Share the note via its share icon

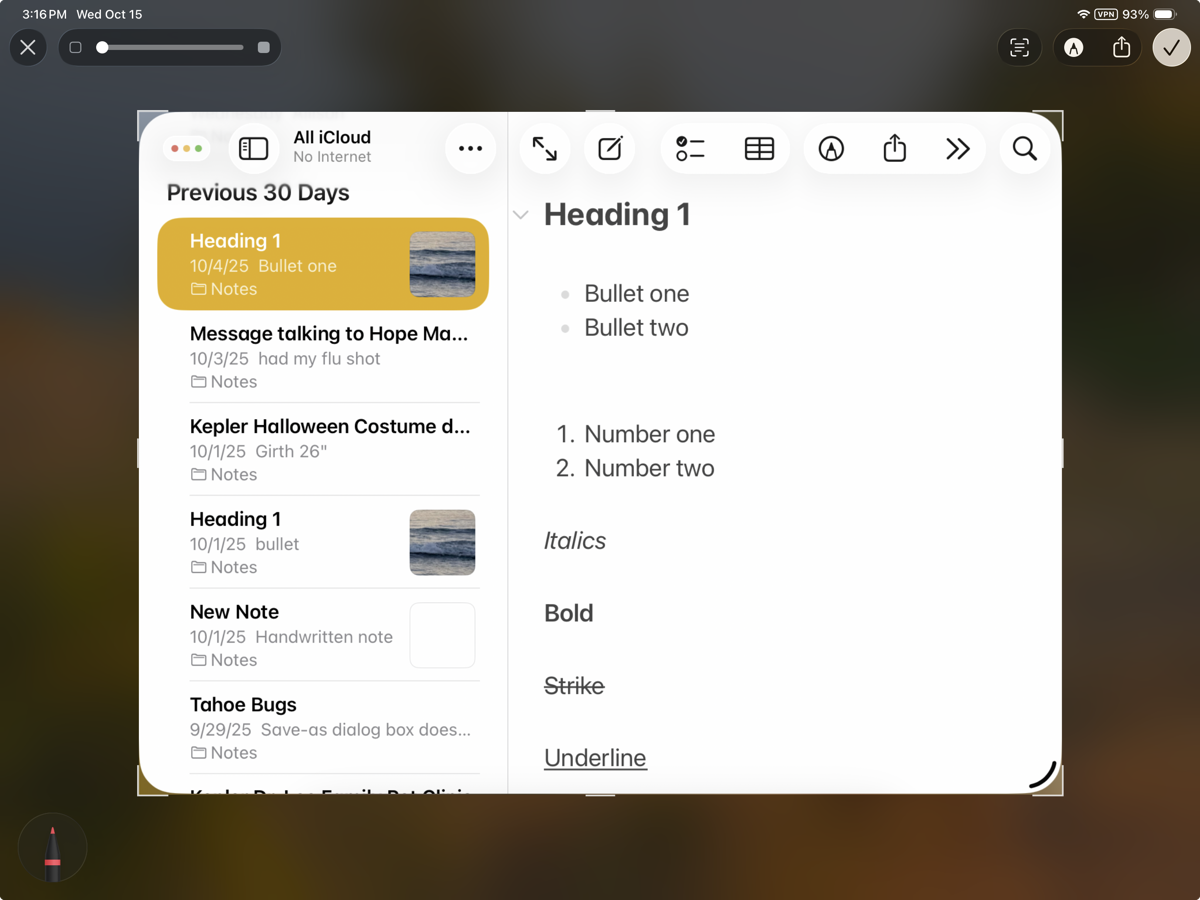[893, 147]
